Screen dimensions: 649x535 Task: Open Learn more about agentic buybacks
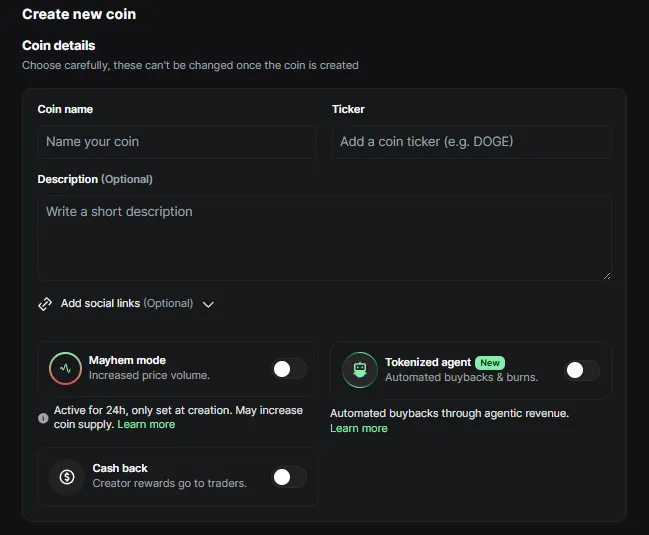point(359,428)
